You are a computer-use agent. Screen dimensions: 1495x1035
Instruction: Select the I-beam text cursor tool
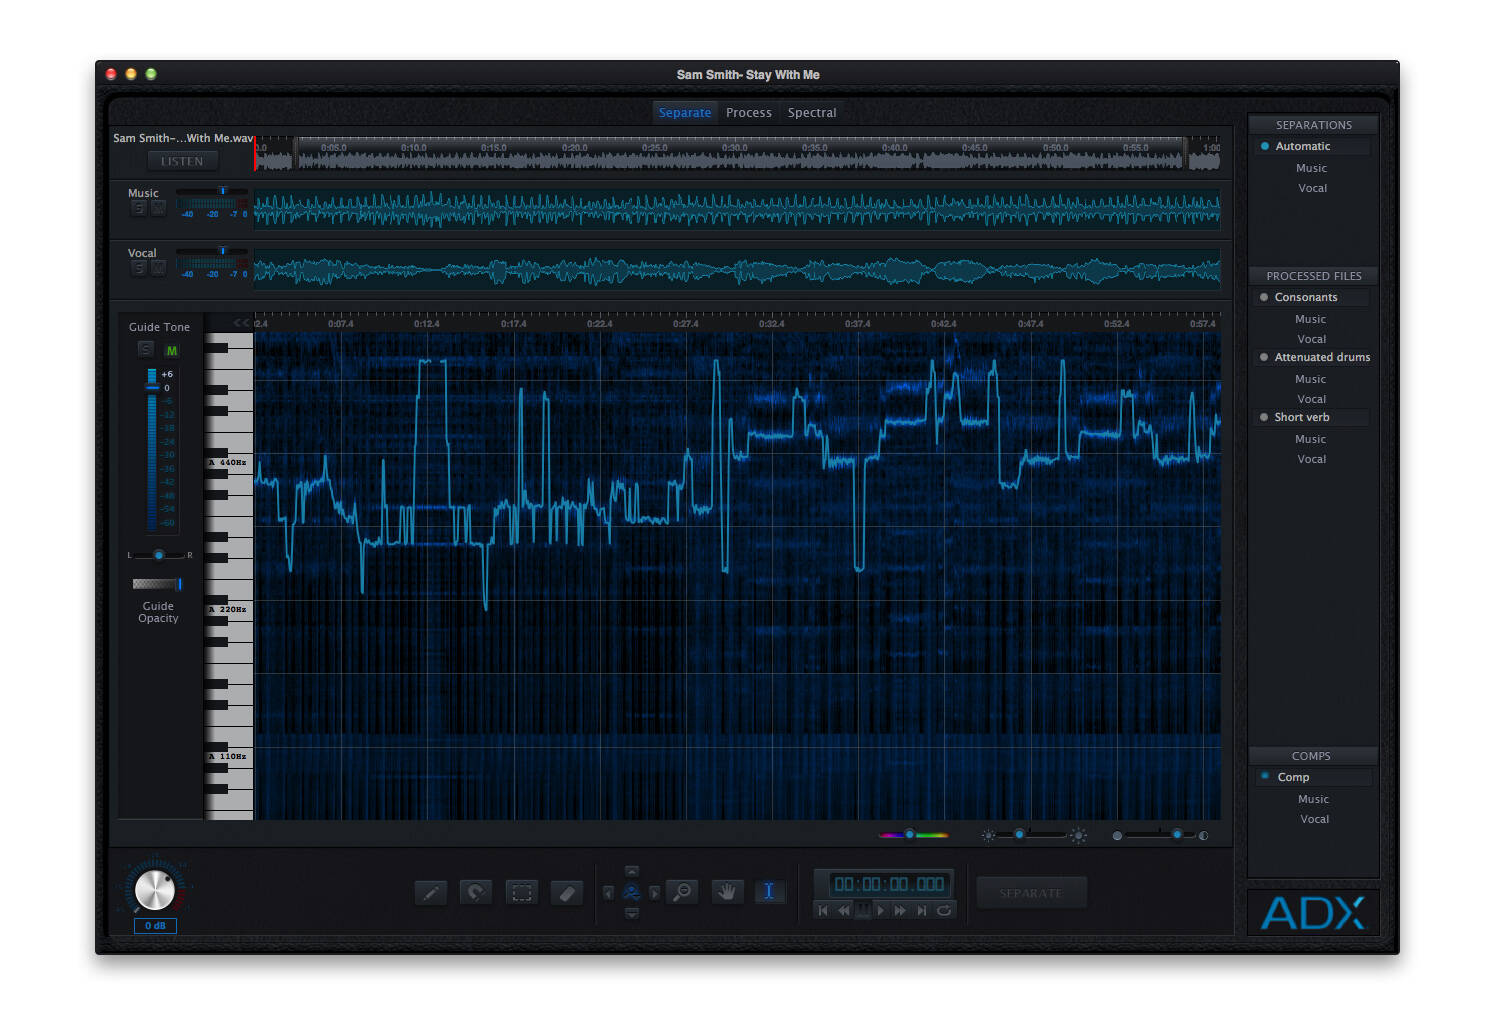click(769, 892)
